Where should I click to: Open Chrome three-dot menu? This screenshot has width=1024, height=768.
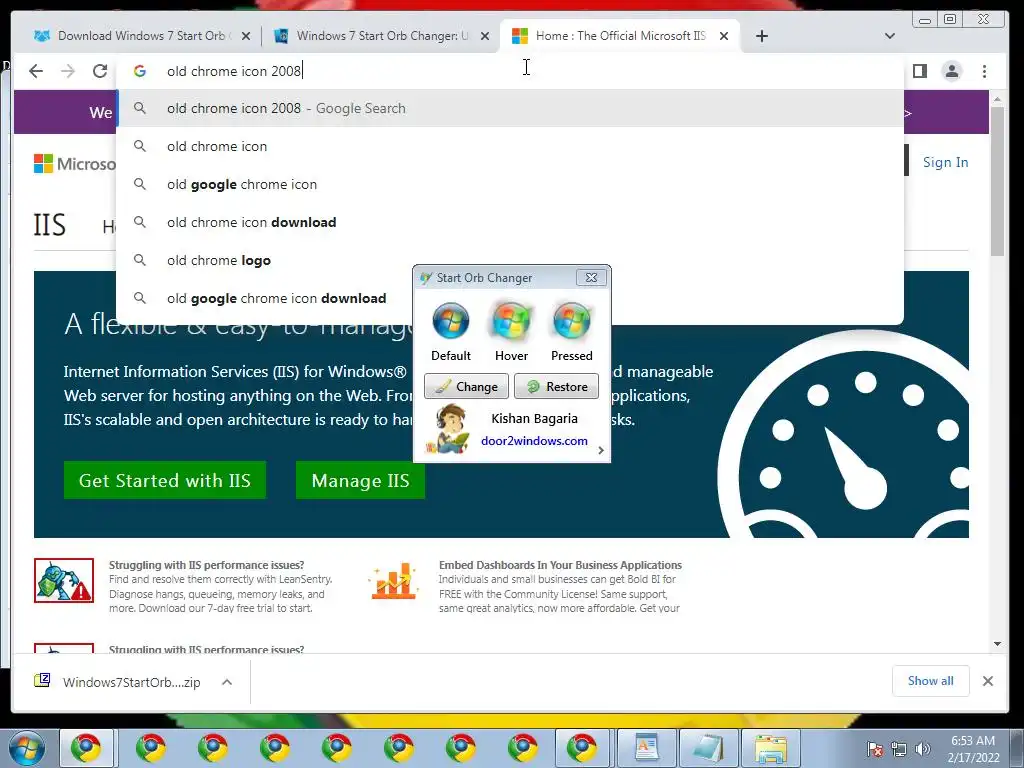point(984,71)
